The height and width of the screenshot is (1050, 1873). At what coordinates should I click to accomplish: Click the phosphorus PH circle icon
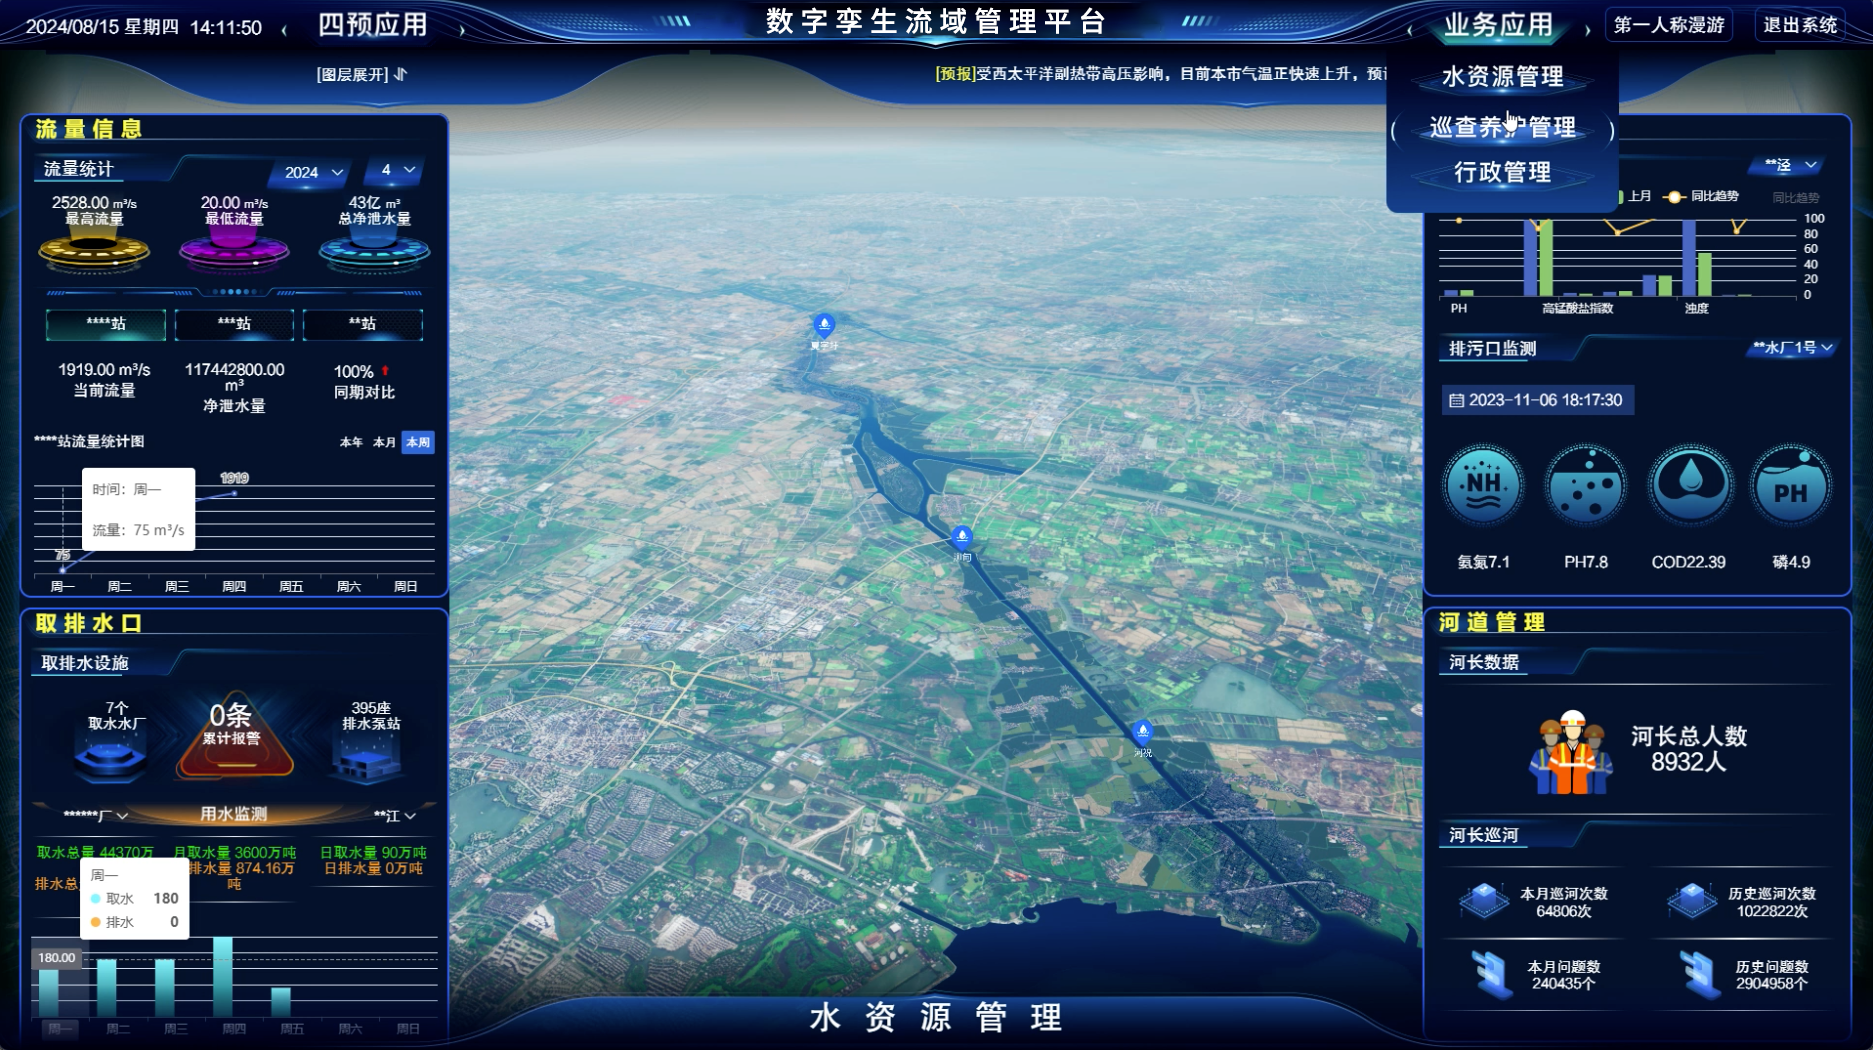click(x=1791, y=485)
